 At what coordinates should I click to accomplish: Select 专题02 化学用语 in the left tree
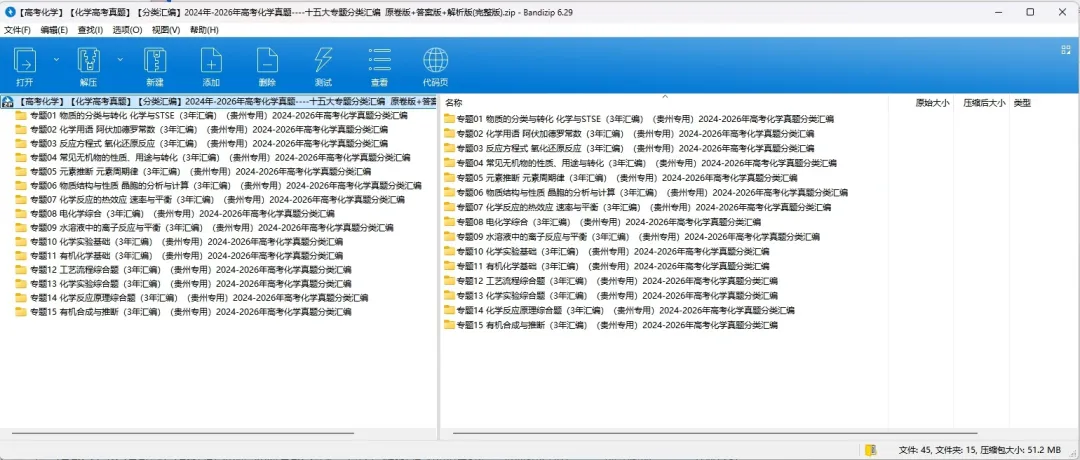coord(201,129)
